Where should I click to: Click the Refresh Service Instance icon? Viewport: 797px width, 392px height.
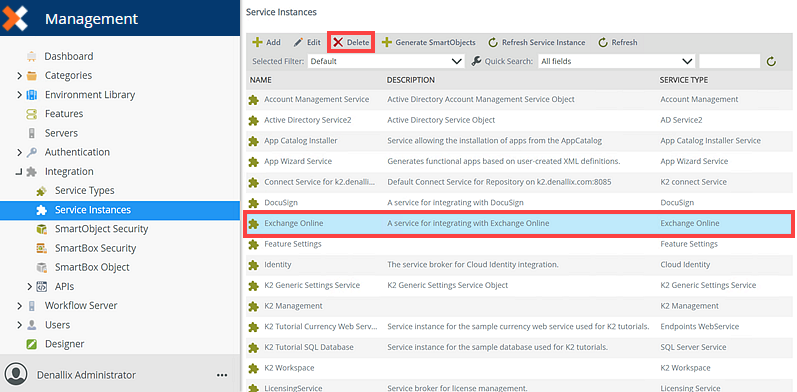[493, 43]
